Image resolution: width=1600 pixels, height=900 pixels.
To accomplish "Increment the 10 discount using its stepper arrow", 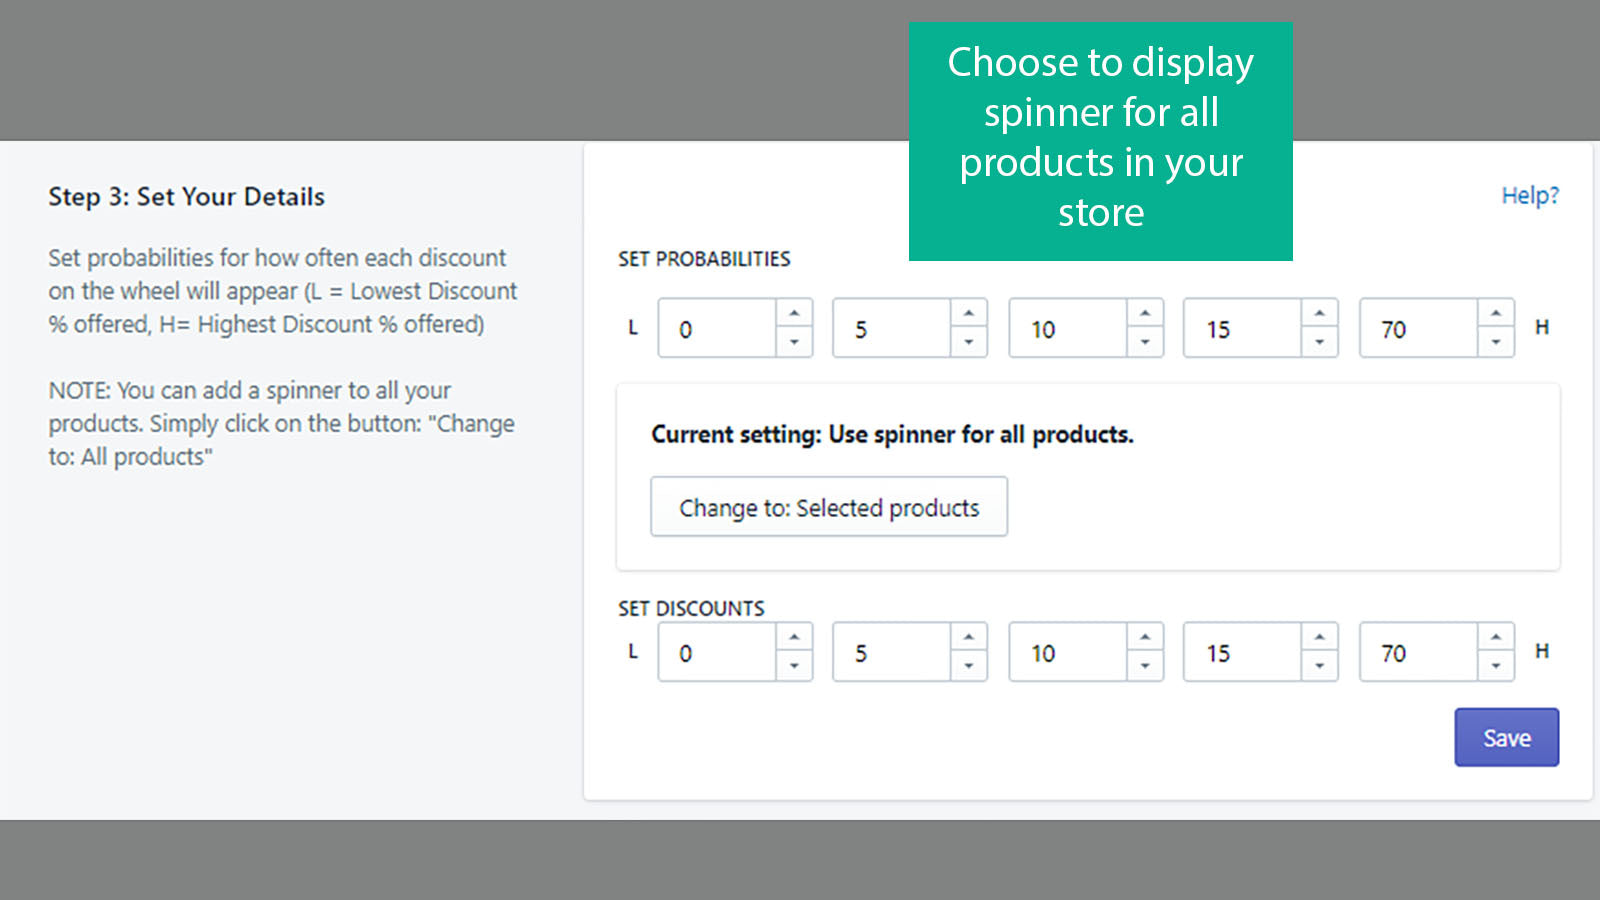I will pyautogui.click(x=1145, y=637).
